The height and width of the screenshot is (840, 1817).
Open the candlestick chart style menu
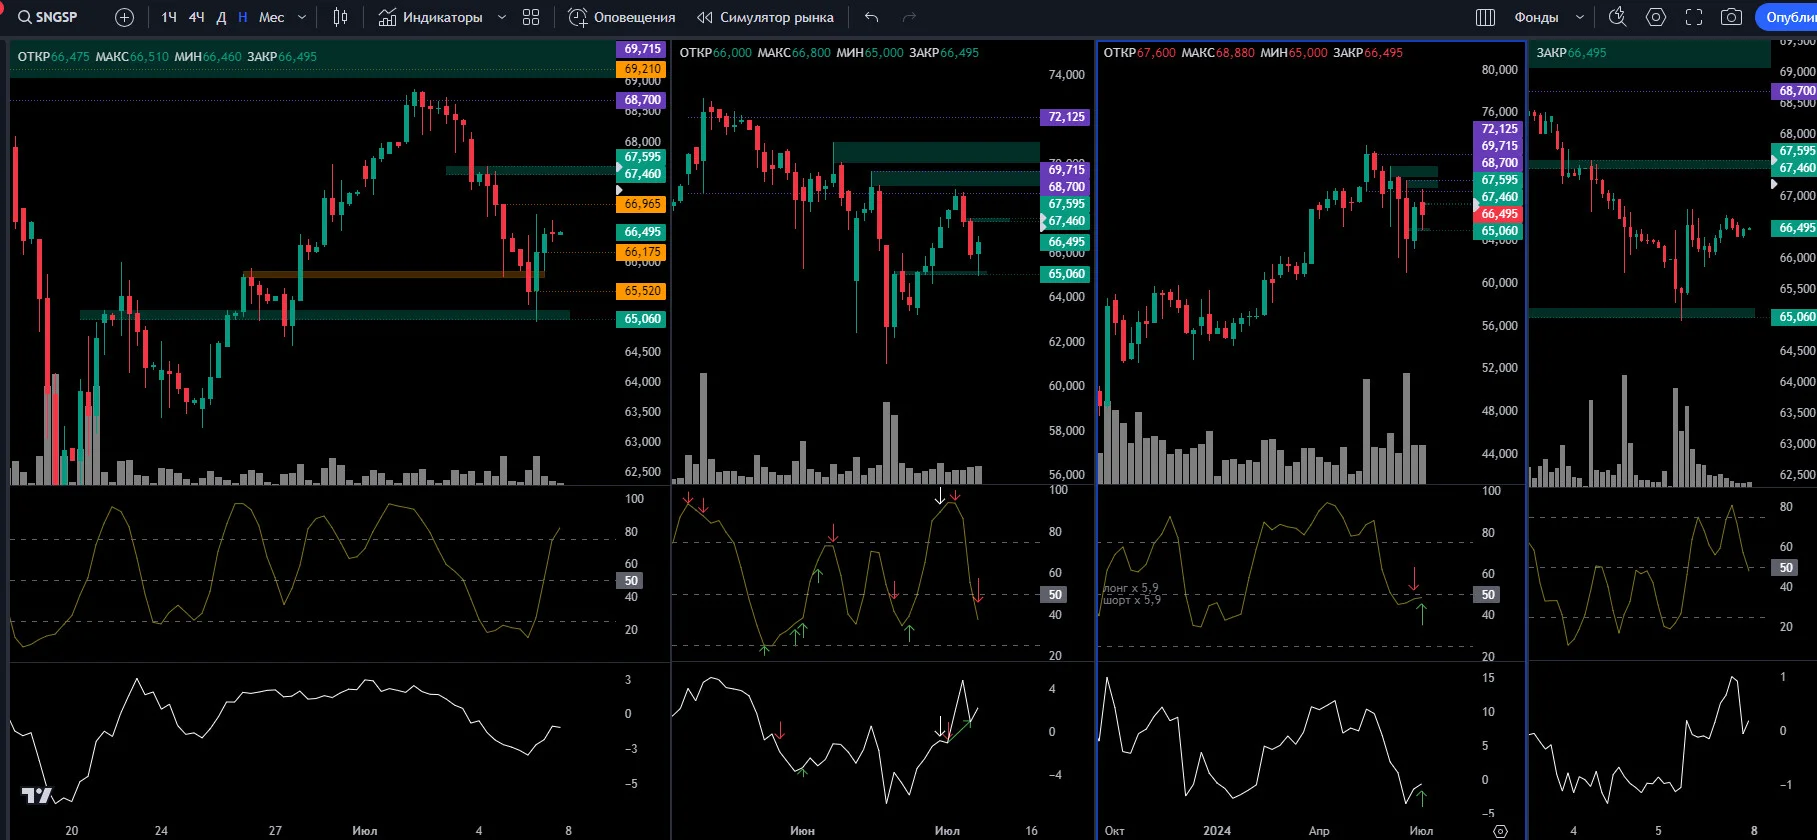click(340, 17)
